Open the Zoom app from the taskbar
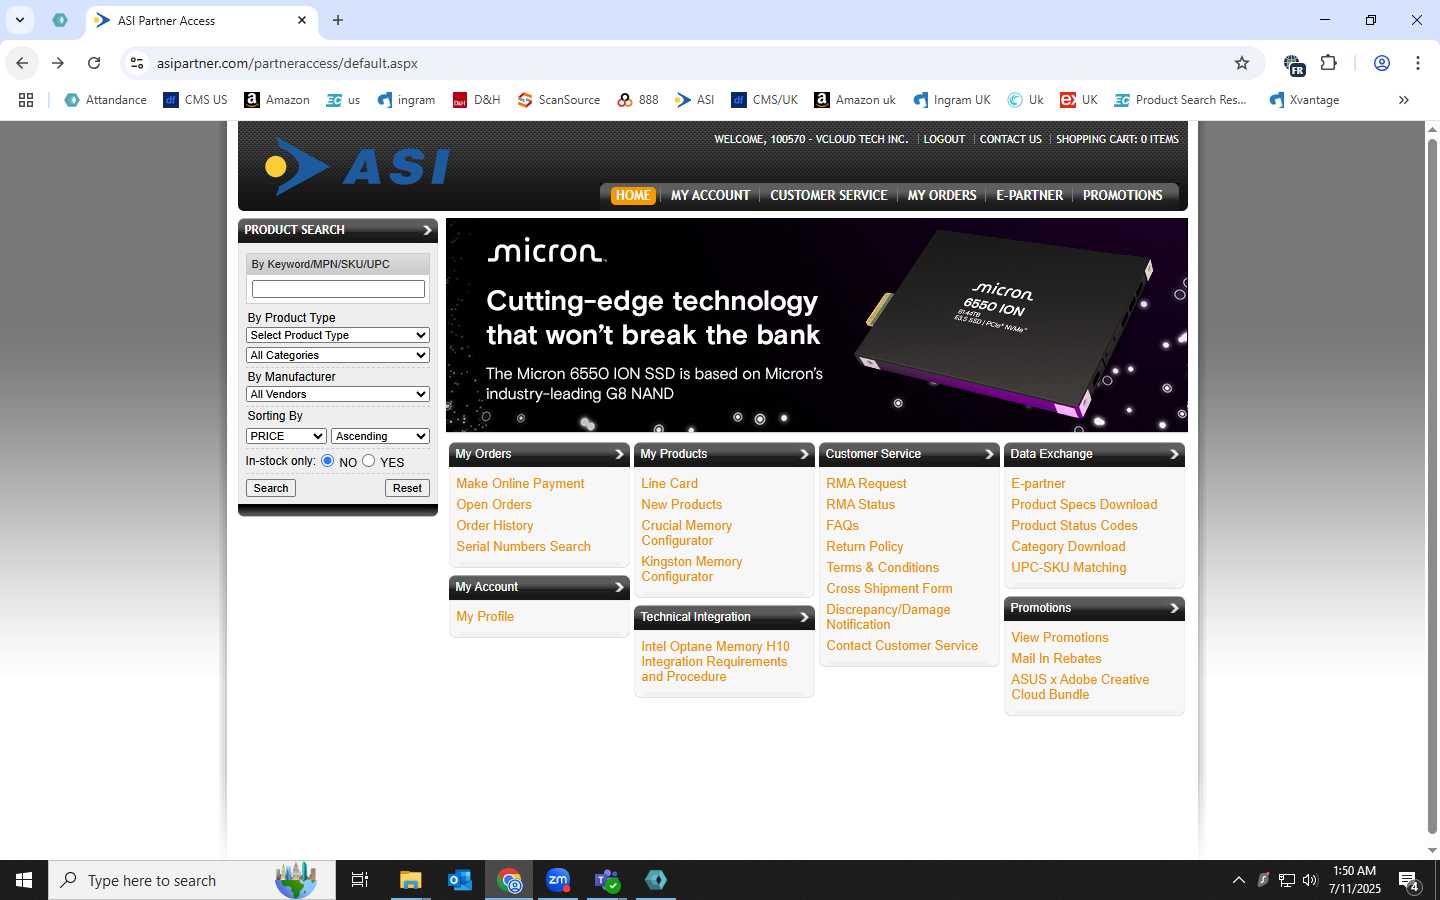This screenshot has height=900, width=1440. tap(558, 880)
